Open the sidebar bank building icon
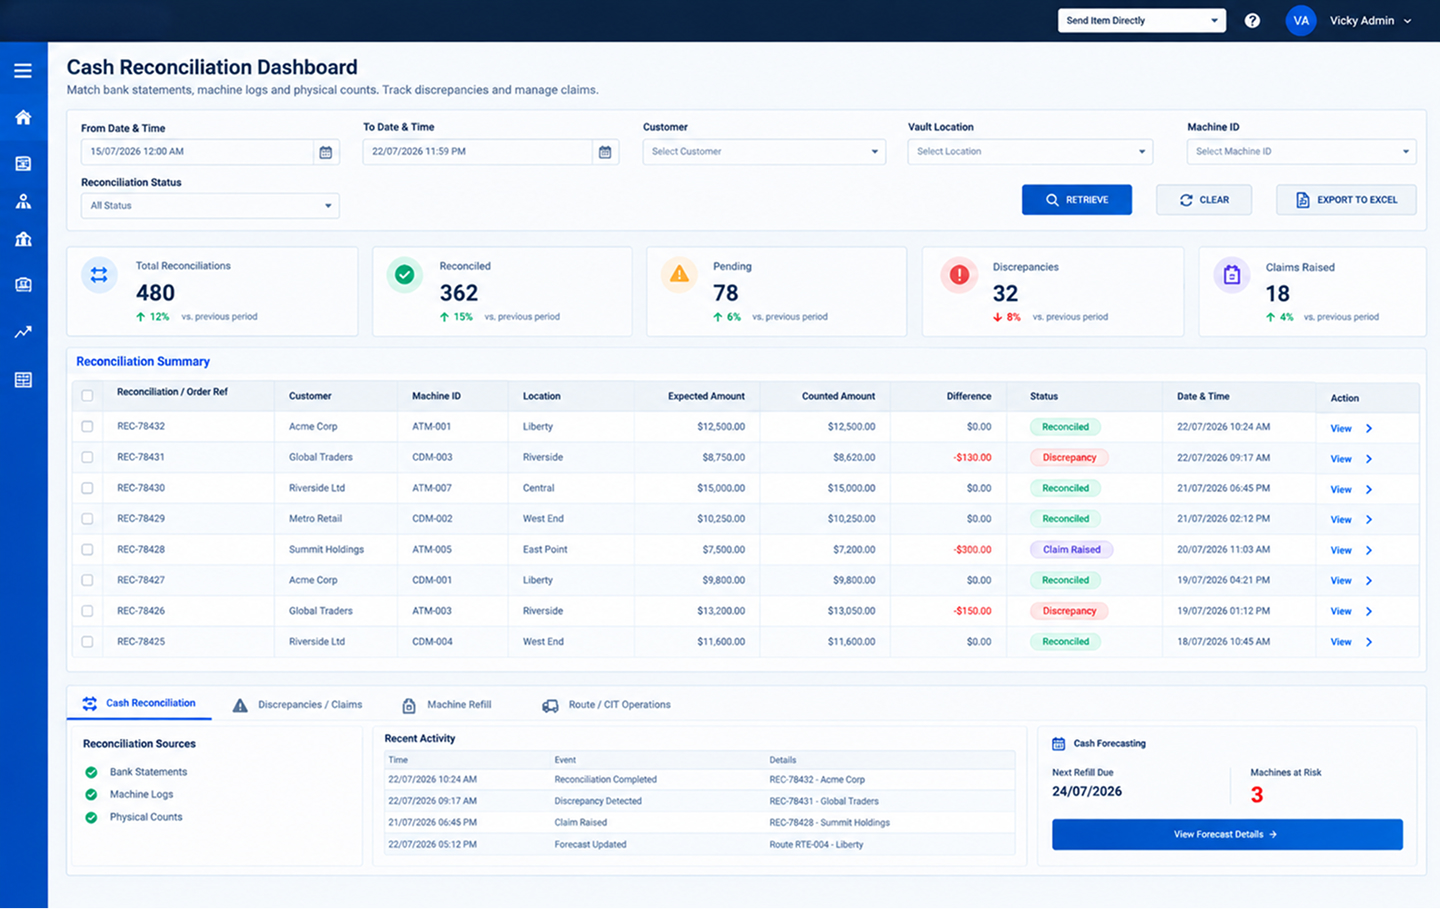1440x909 pixels. pyautogui.click(x=23, y=239)
